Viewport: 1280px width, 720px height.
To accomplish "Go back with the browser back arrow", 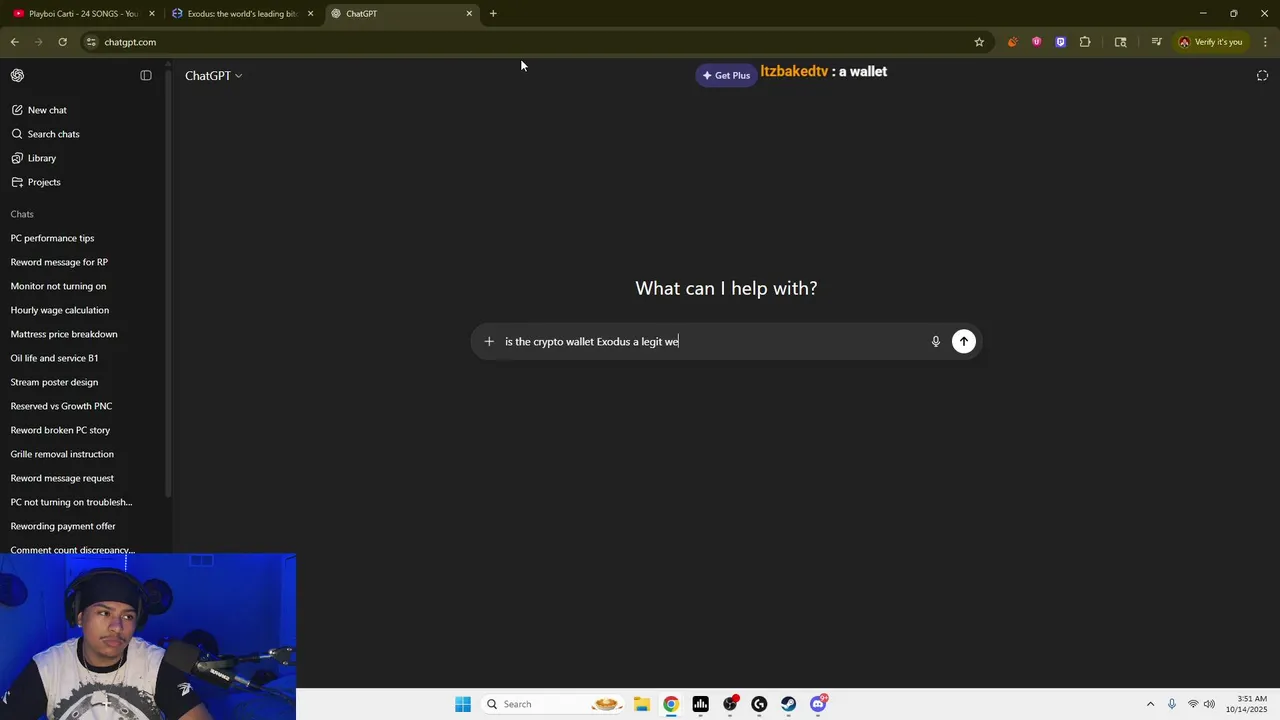I will (14, 42).
